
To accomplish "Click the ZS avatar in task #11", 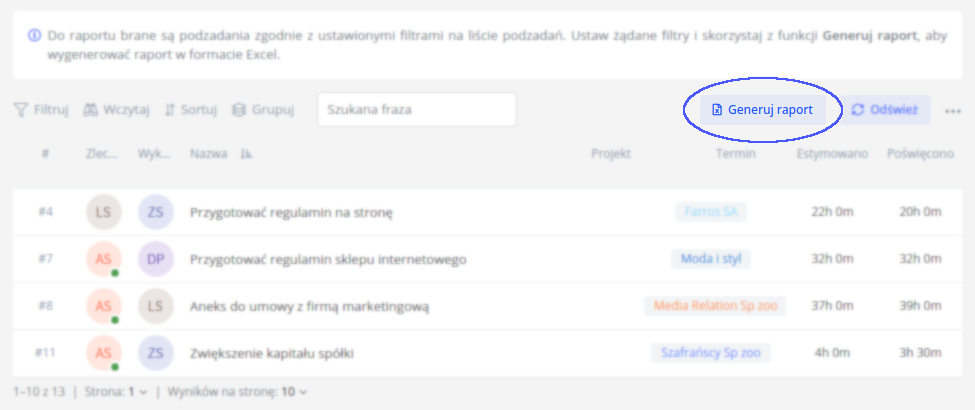I will pyautogui.click(x=155, y=353).
